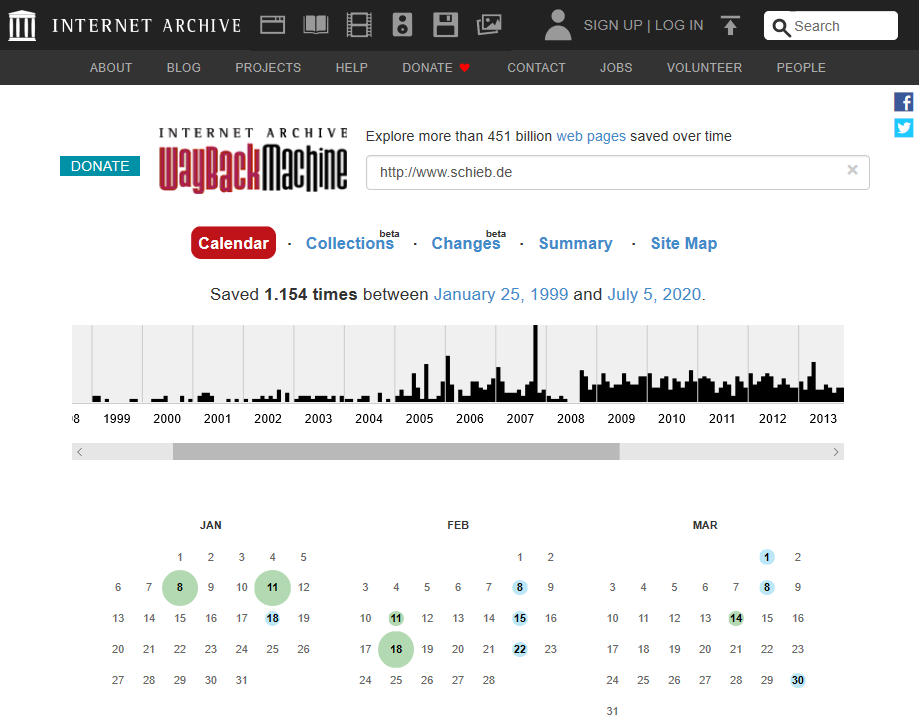Click the web pages link
This screenshot has height=720, width=919.
591,136
